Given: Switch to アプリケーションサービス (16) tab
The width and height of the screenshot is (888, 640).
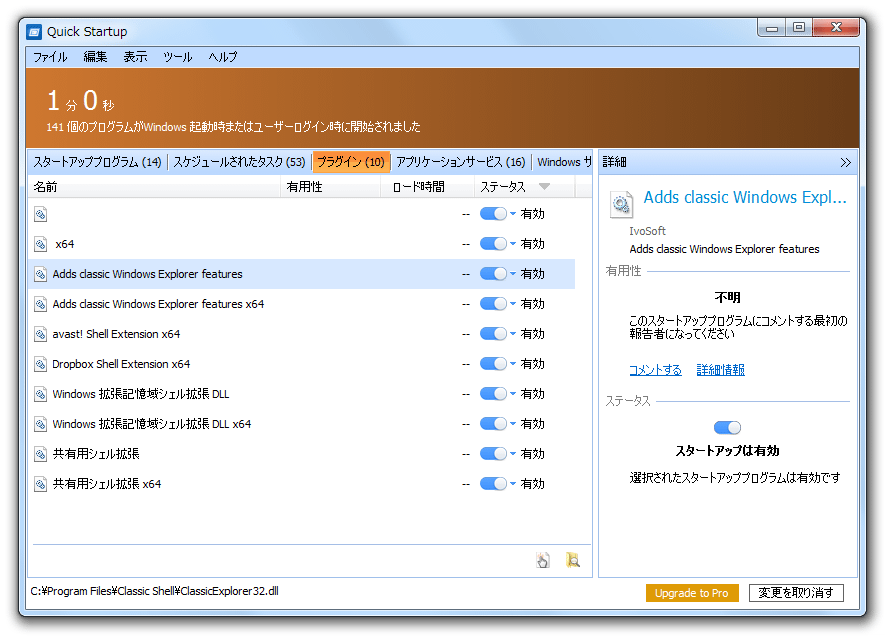Looking at the screenshot, I should coord(460,163).
